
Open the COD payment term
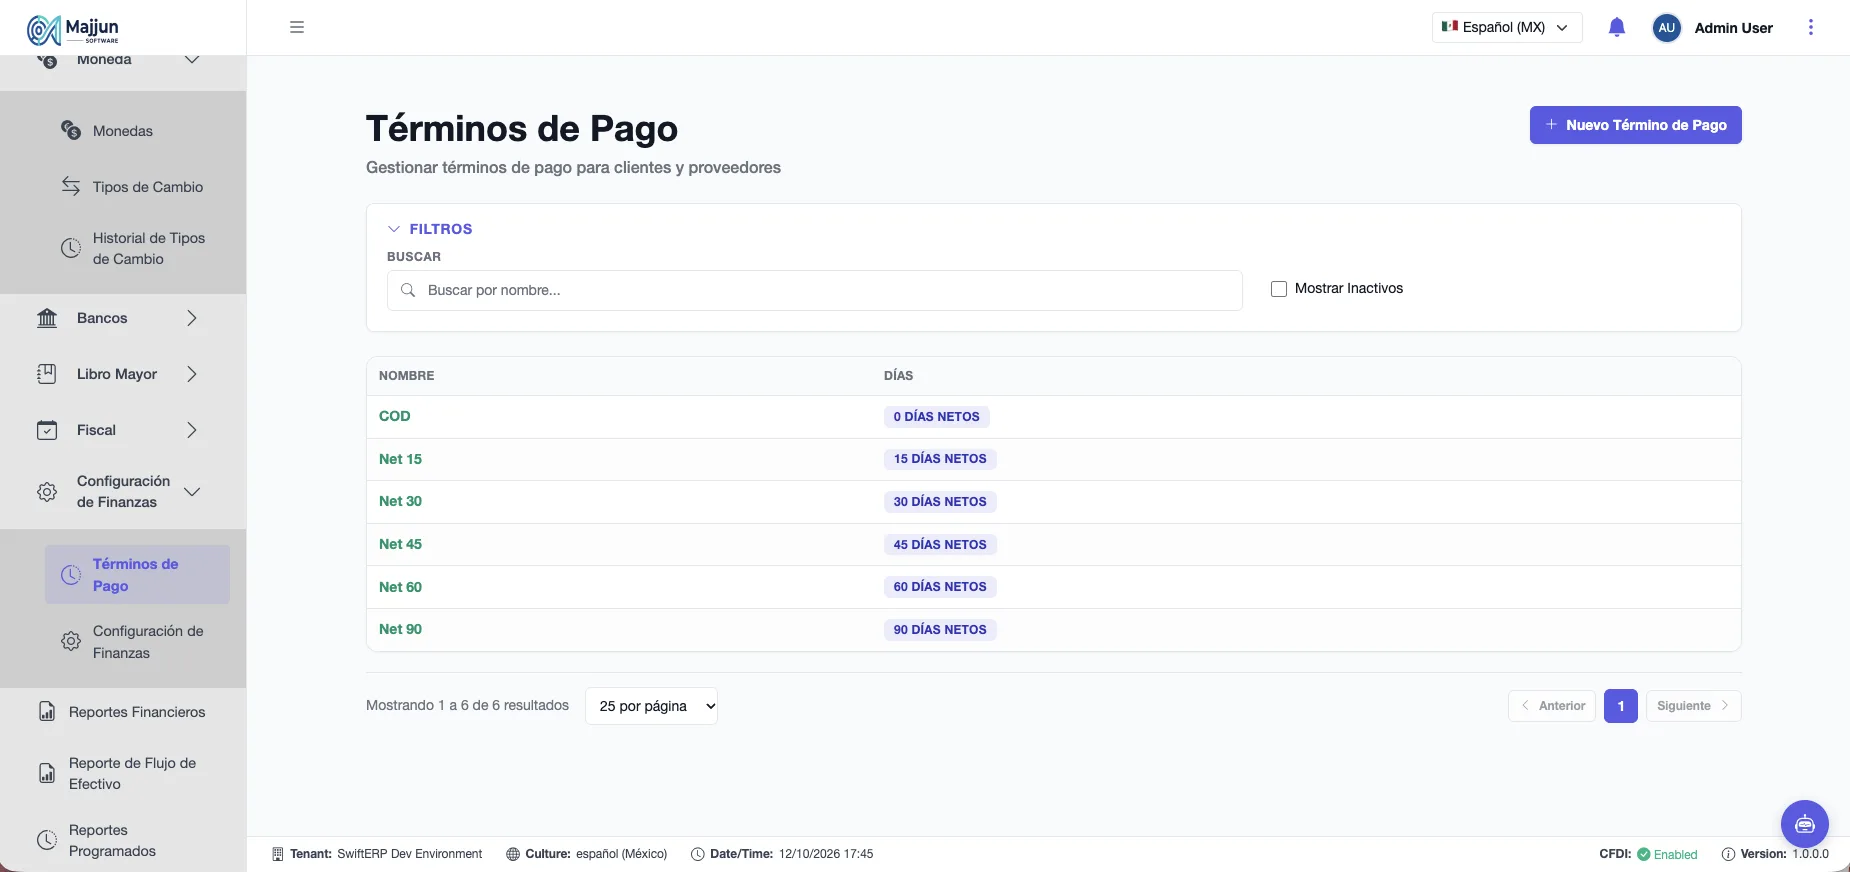pos(395,416)
